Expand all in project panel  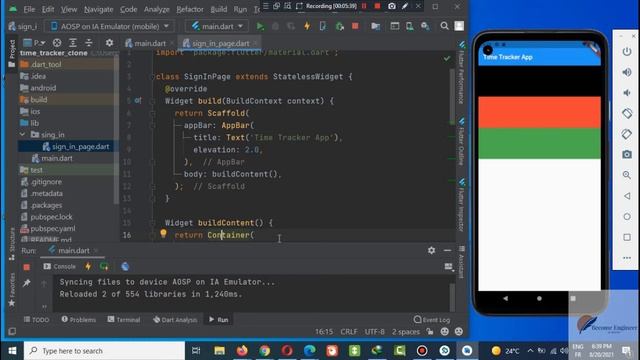[73, 43]
